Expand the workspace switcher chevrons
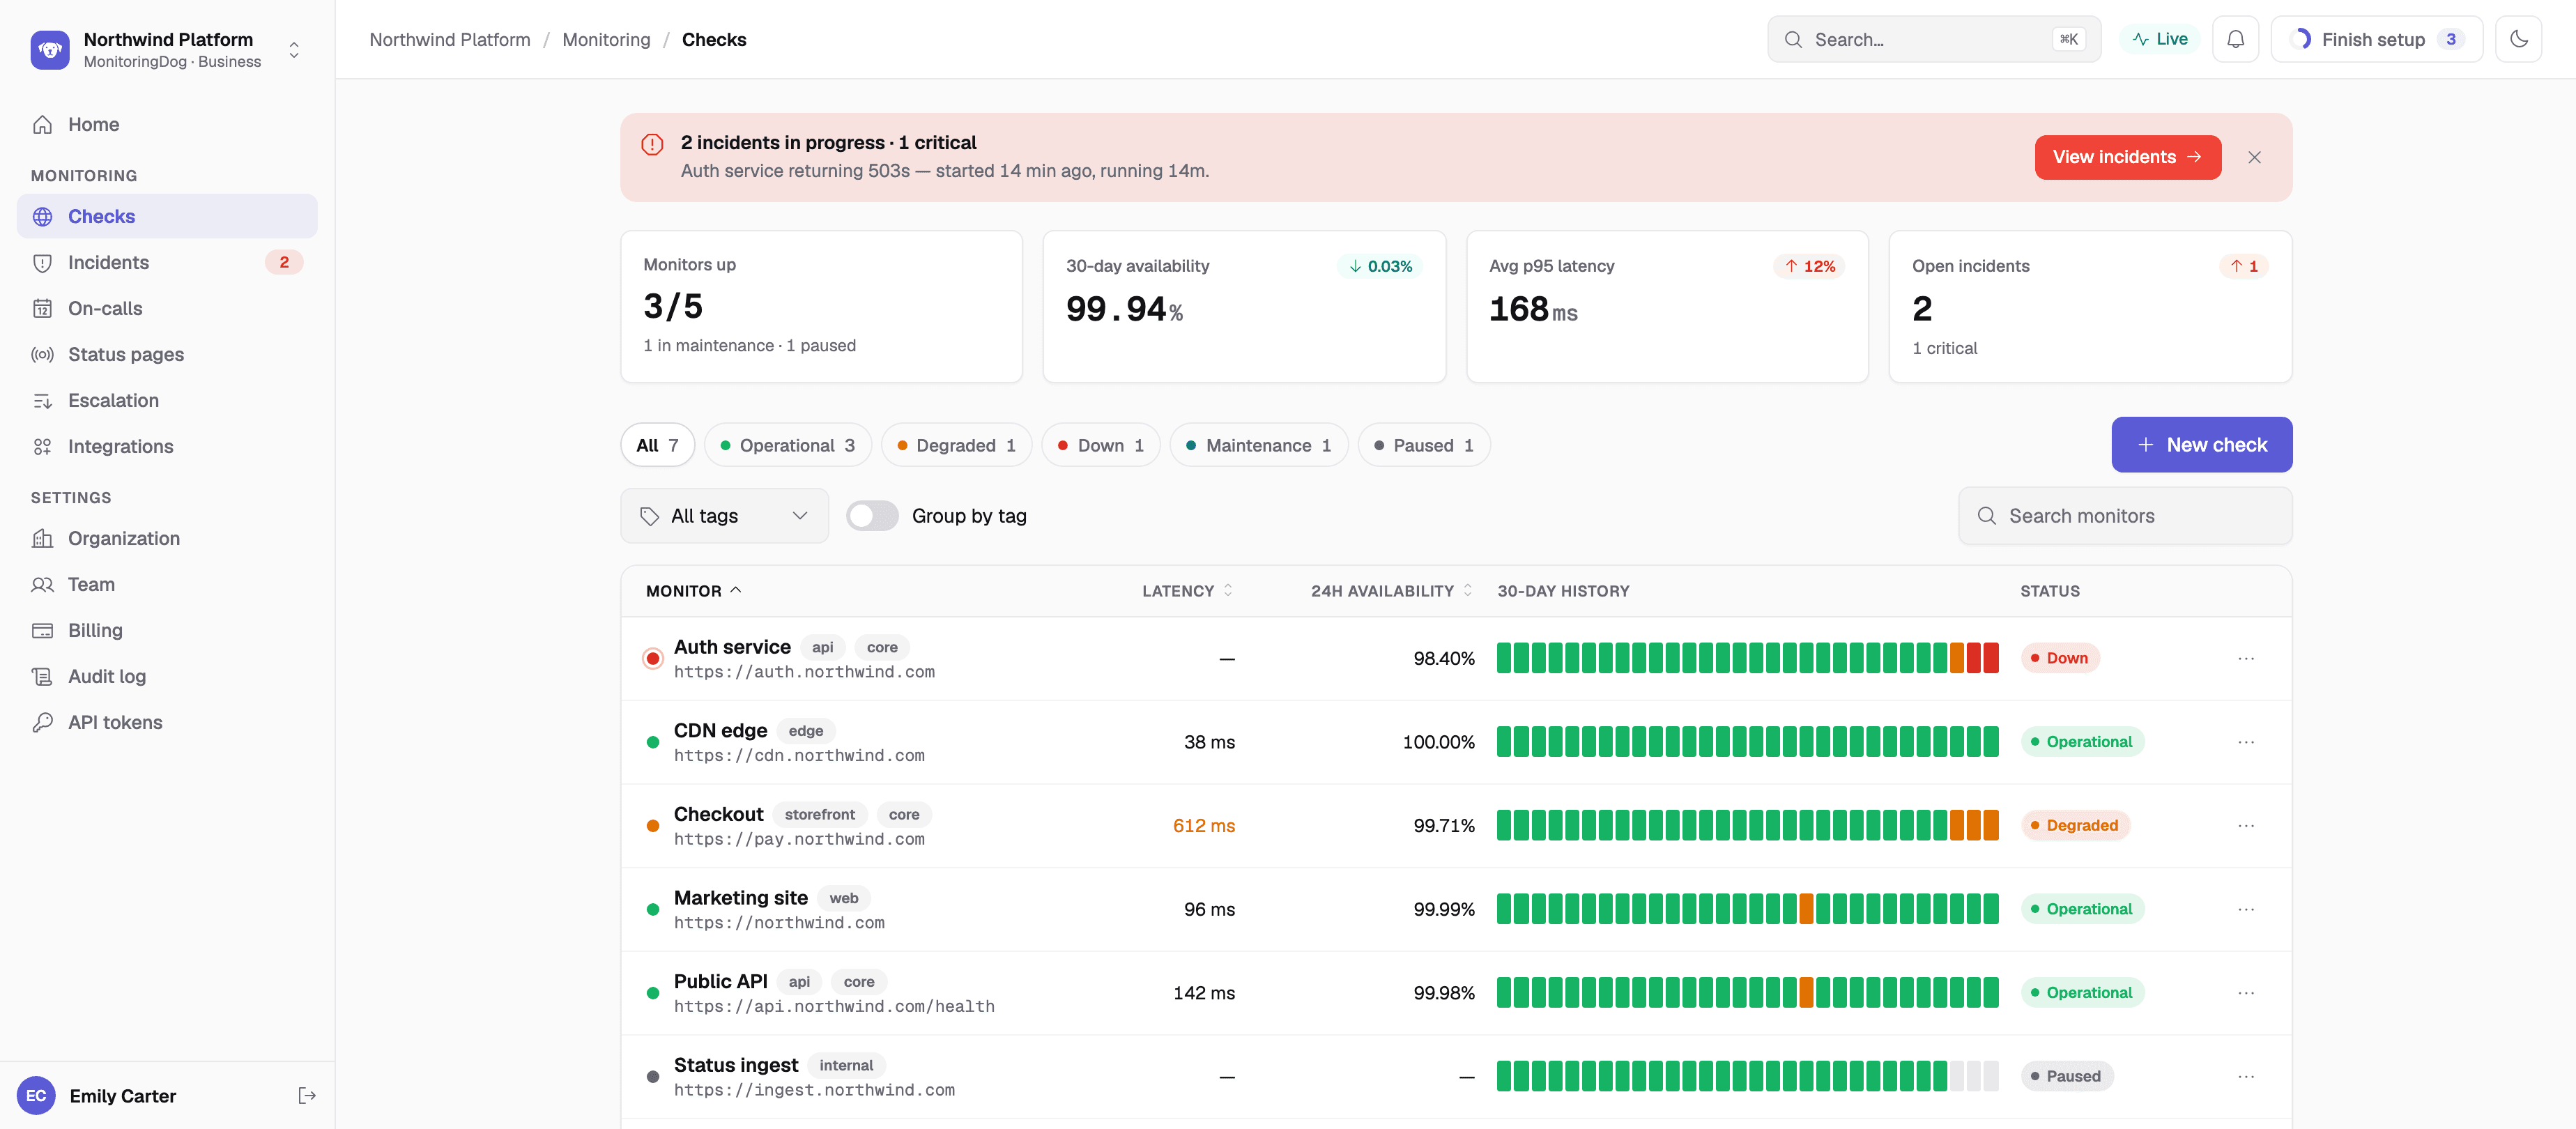Screen dimensions: 2576x1129 click(x=294, y=50)
